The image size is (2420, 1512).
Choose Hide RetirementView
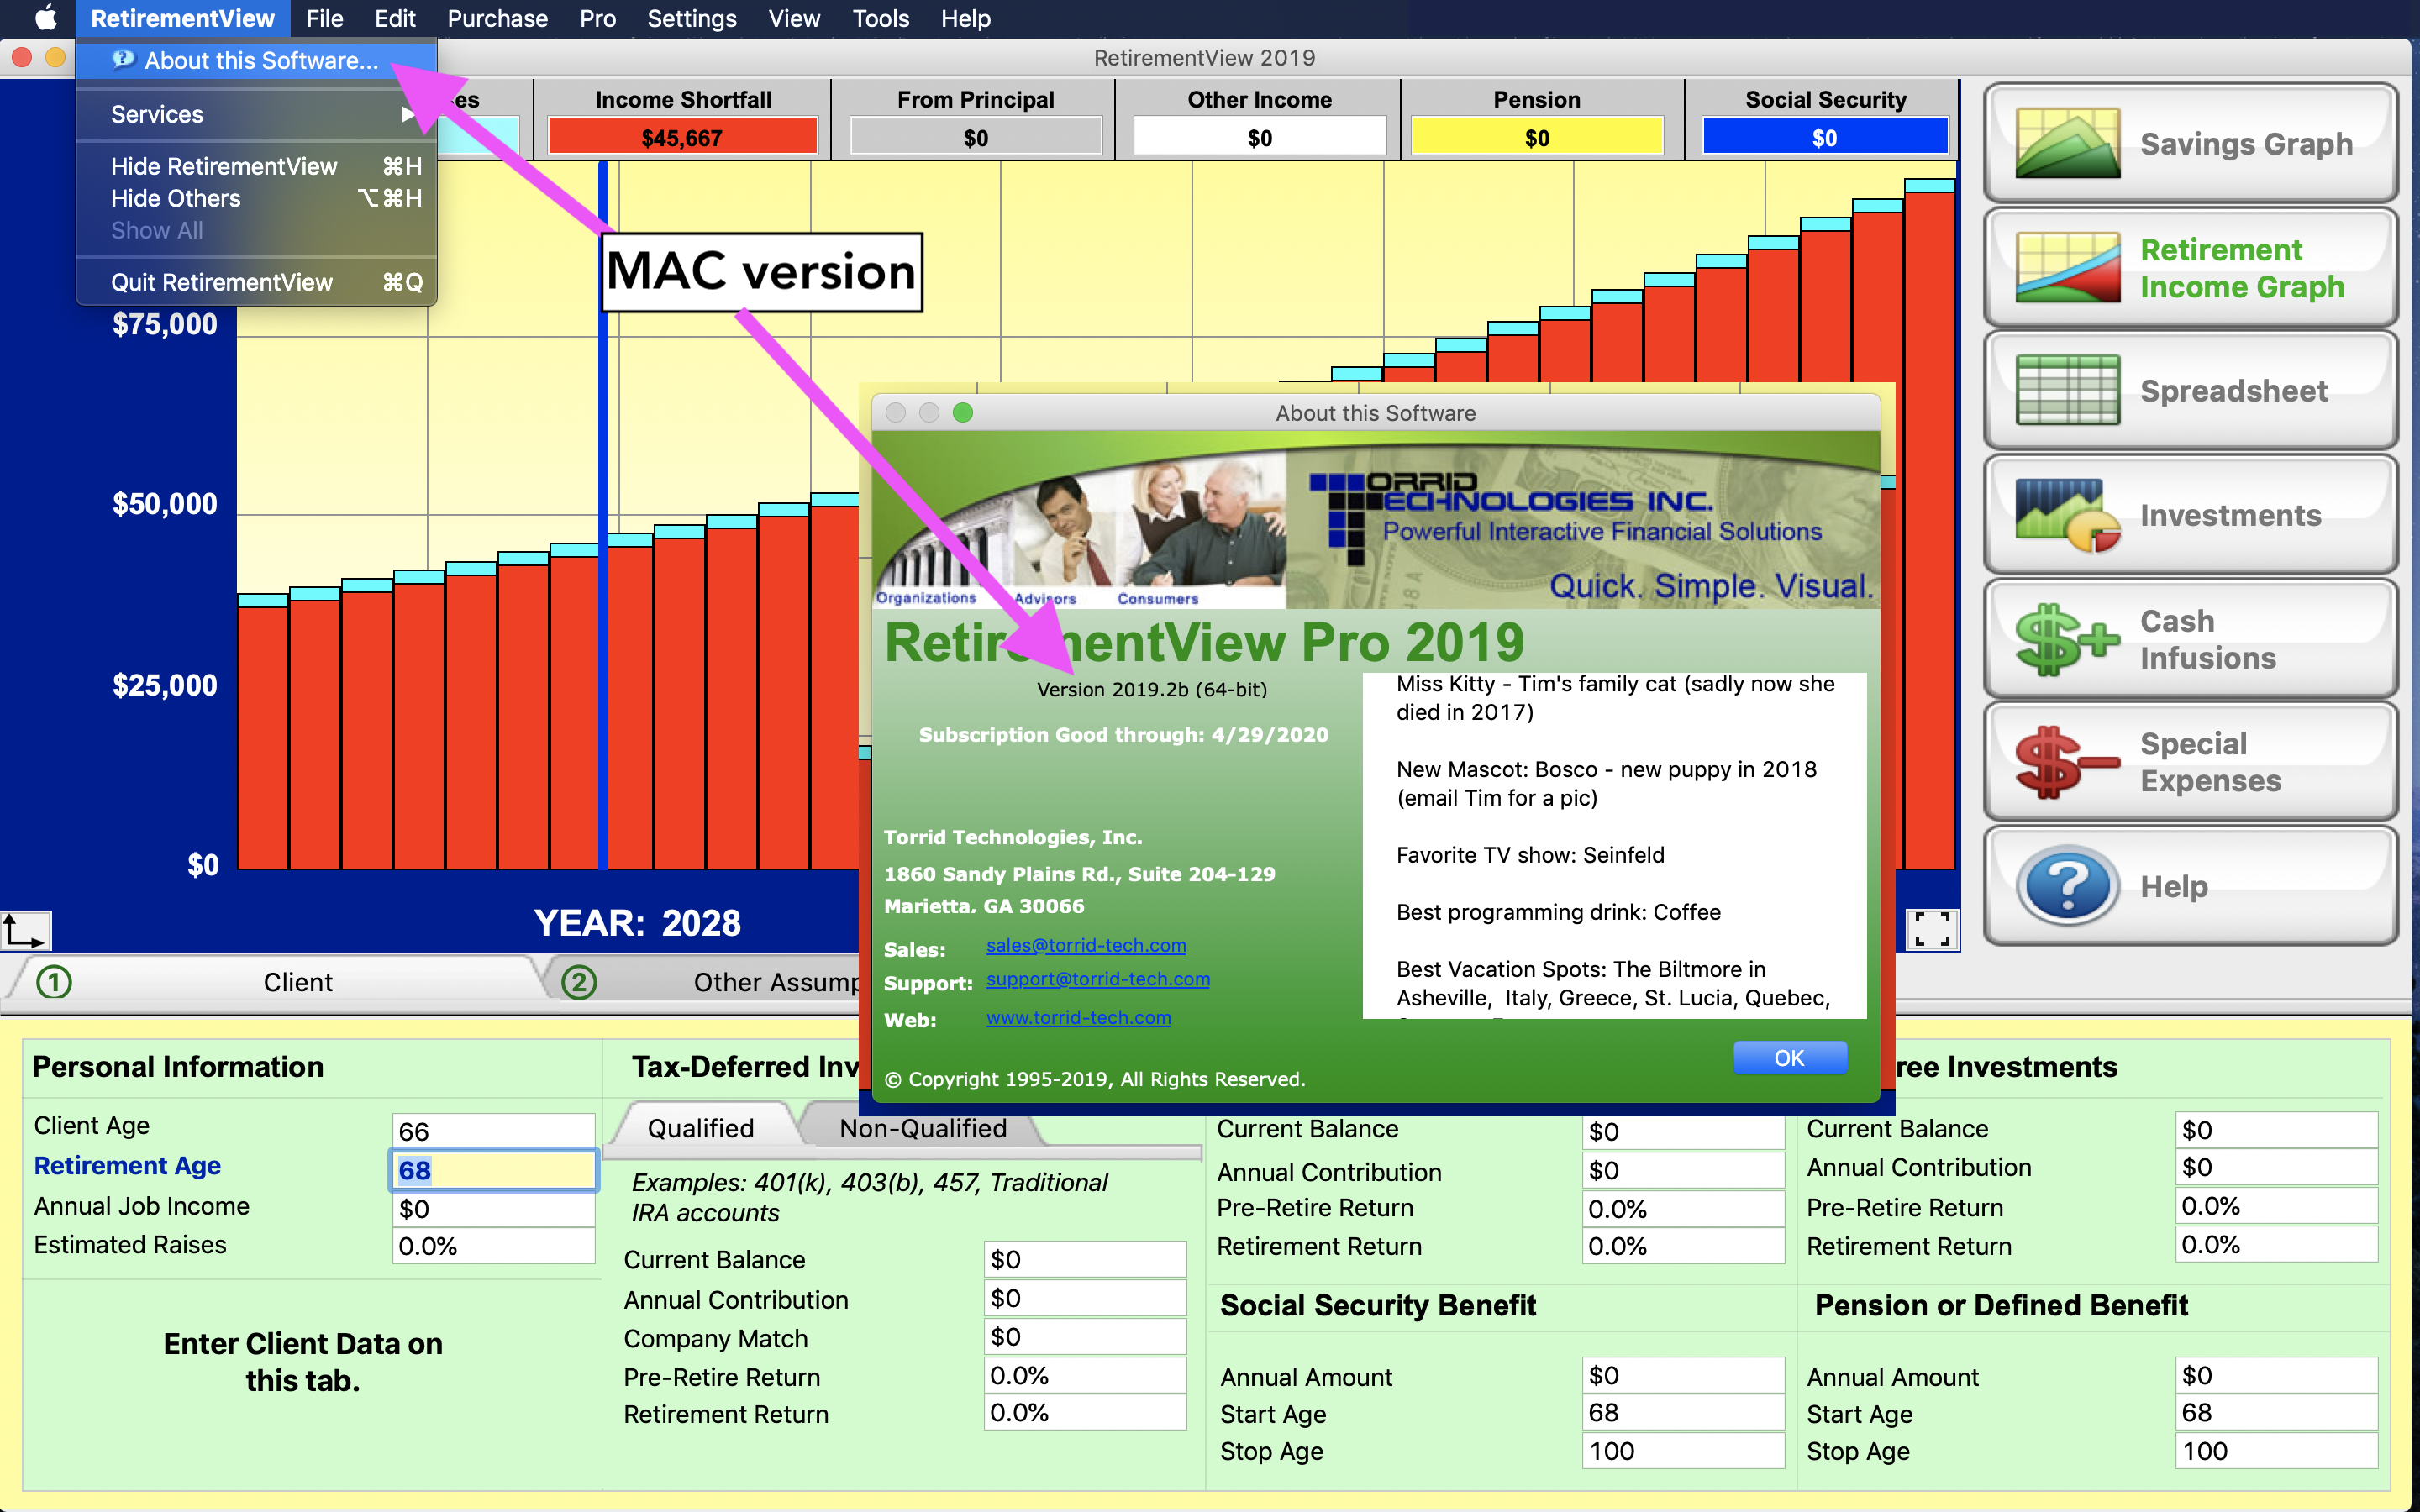[x=257, y=166]
